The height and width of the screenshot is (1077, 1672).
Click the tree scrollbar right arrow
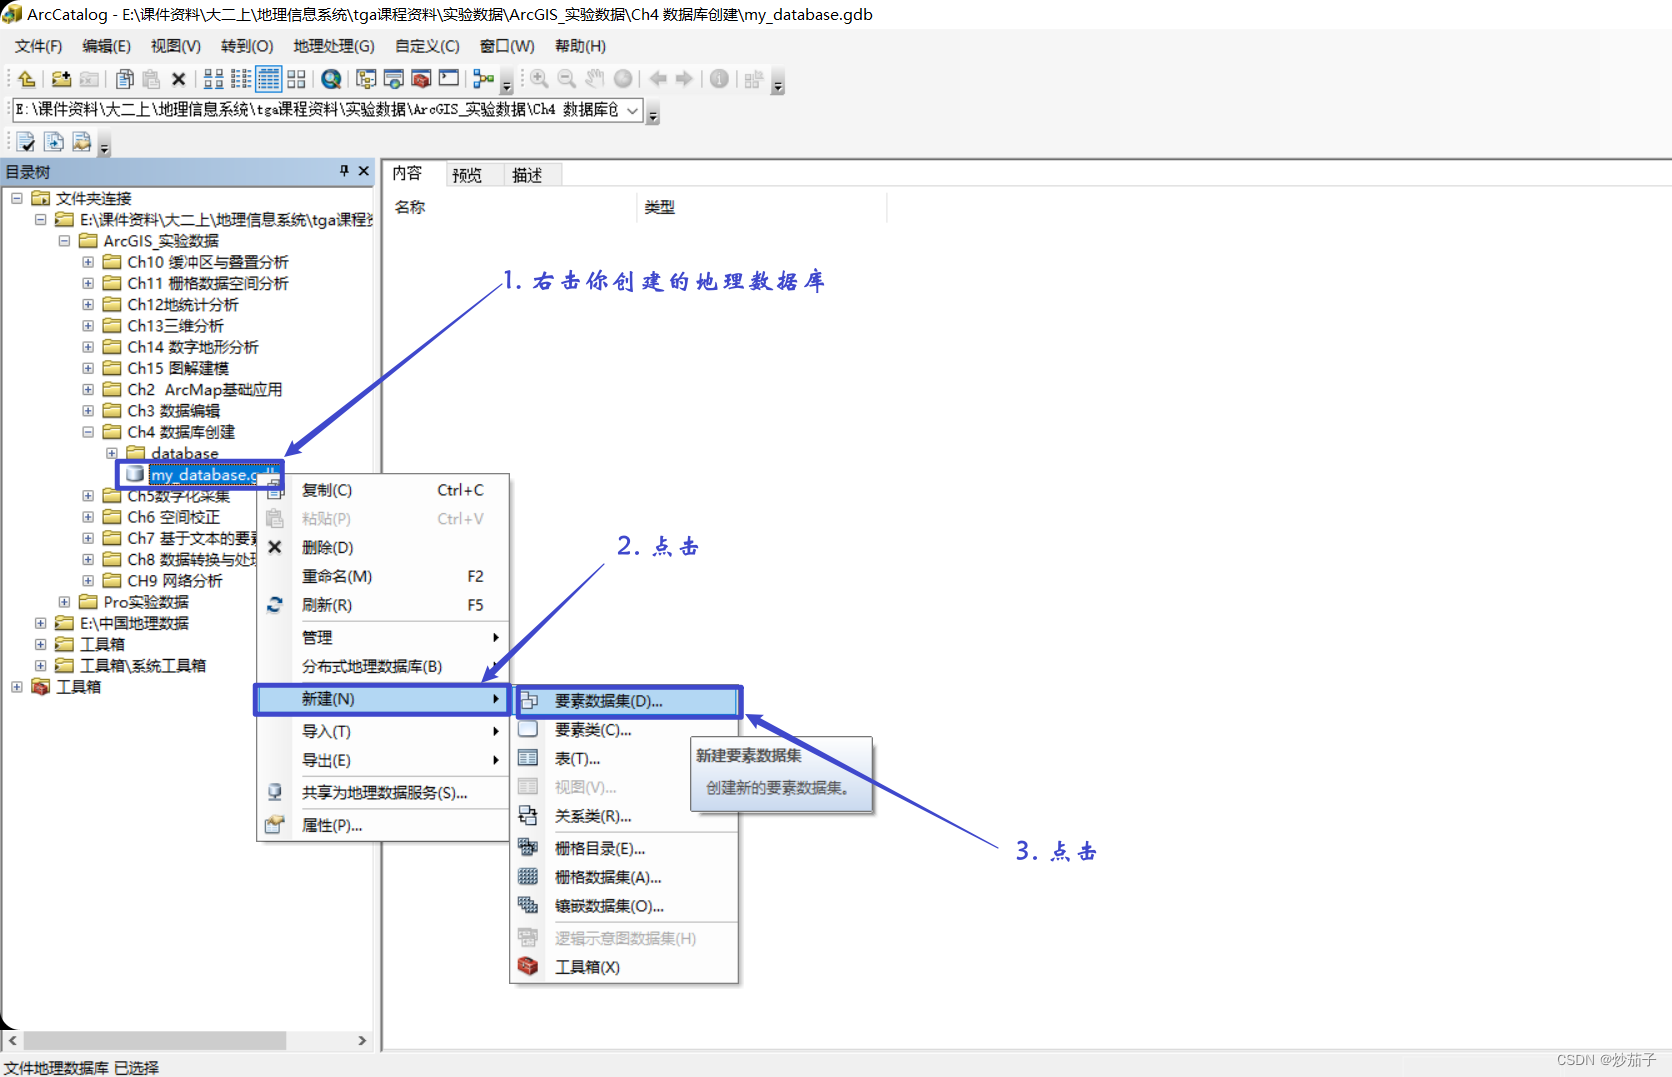(x=362, y=1041)
